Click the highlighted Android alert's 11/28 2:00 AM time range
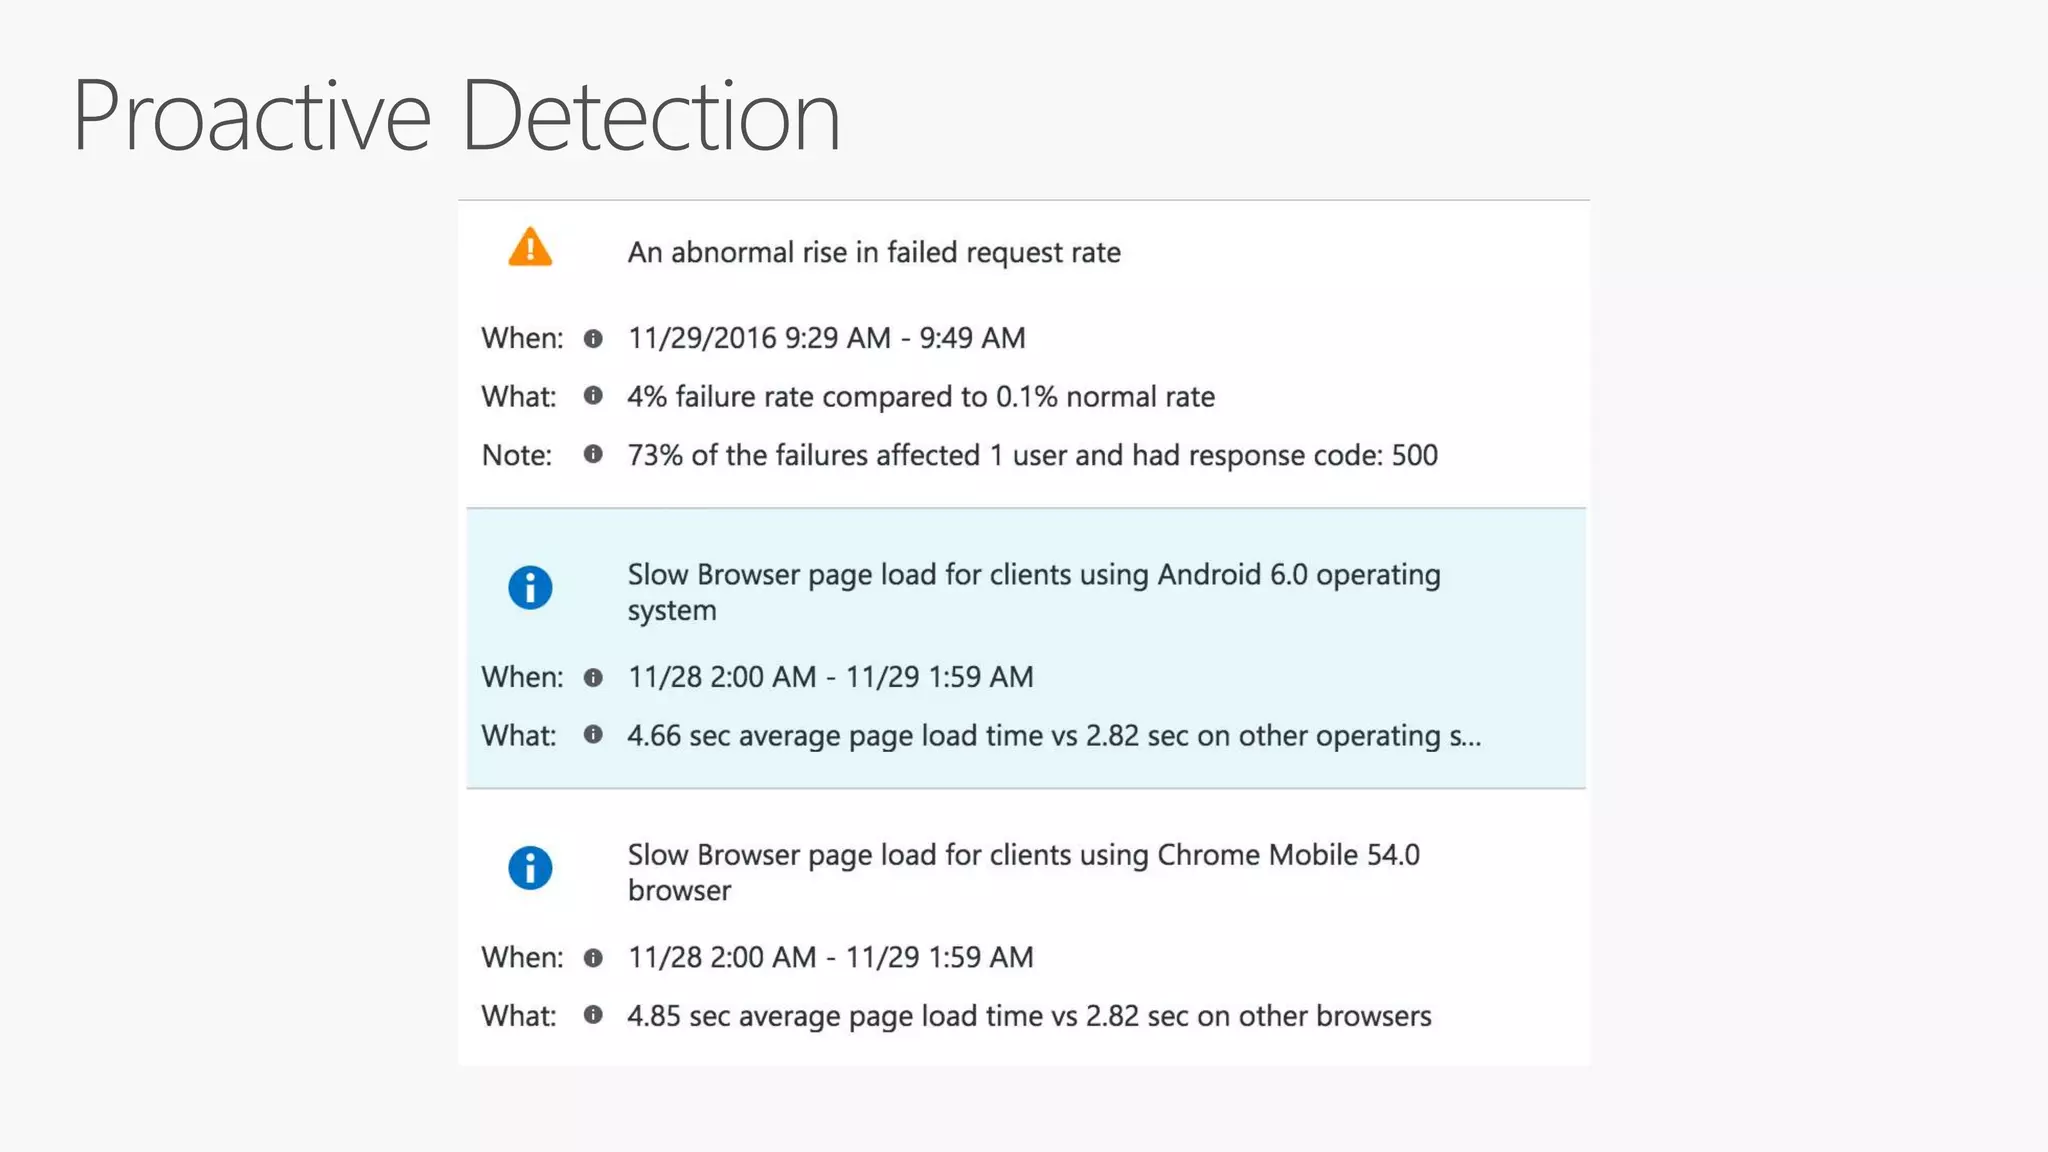This screenshot has width=2048, height=1152. click(830, 677)
